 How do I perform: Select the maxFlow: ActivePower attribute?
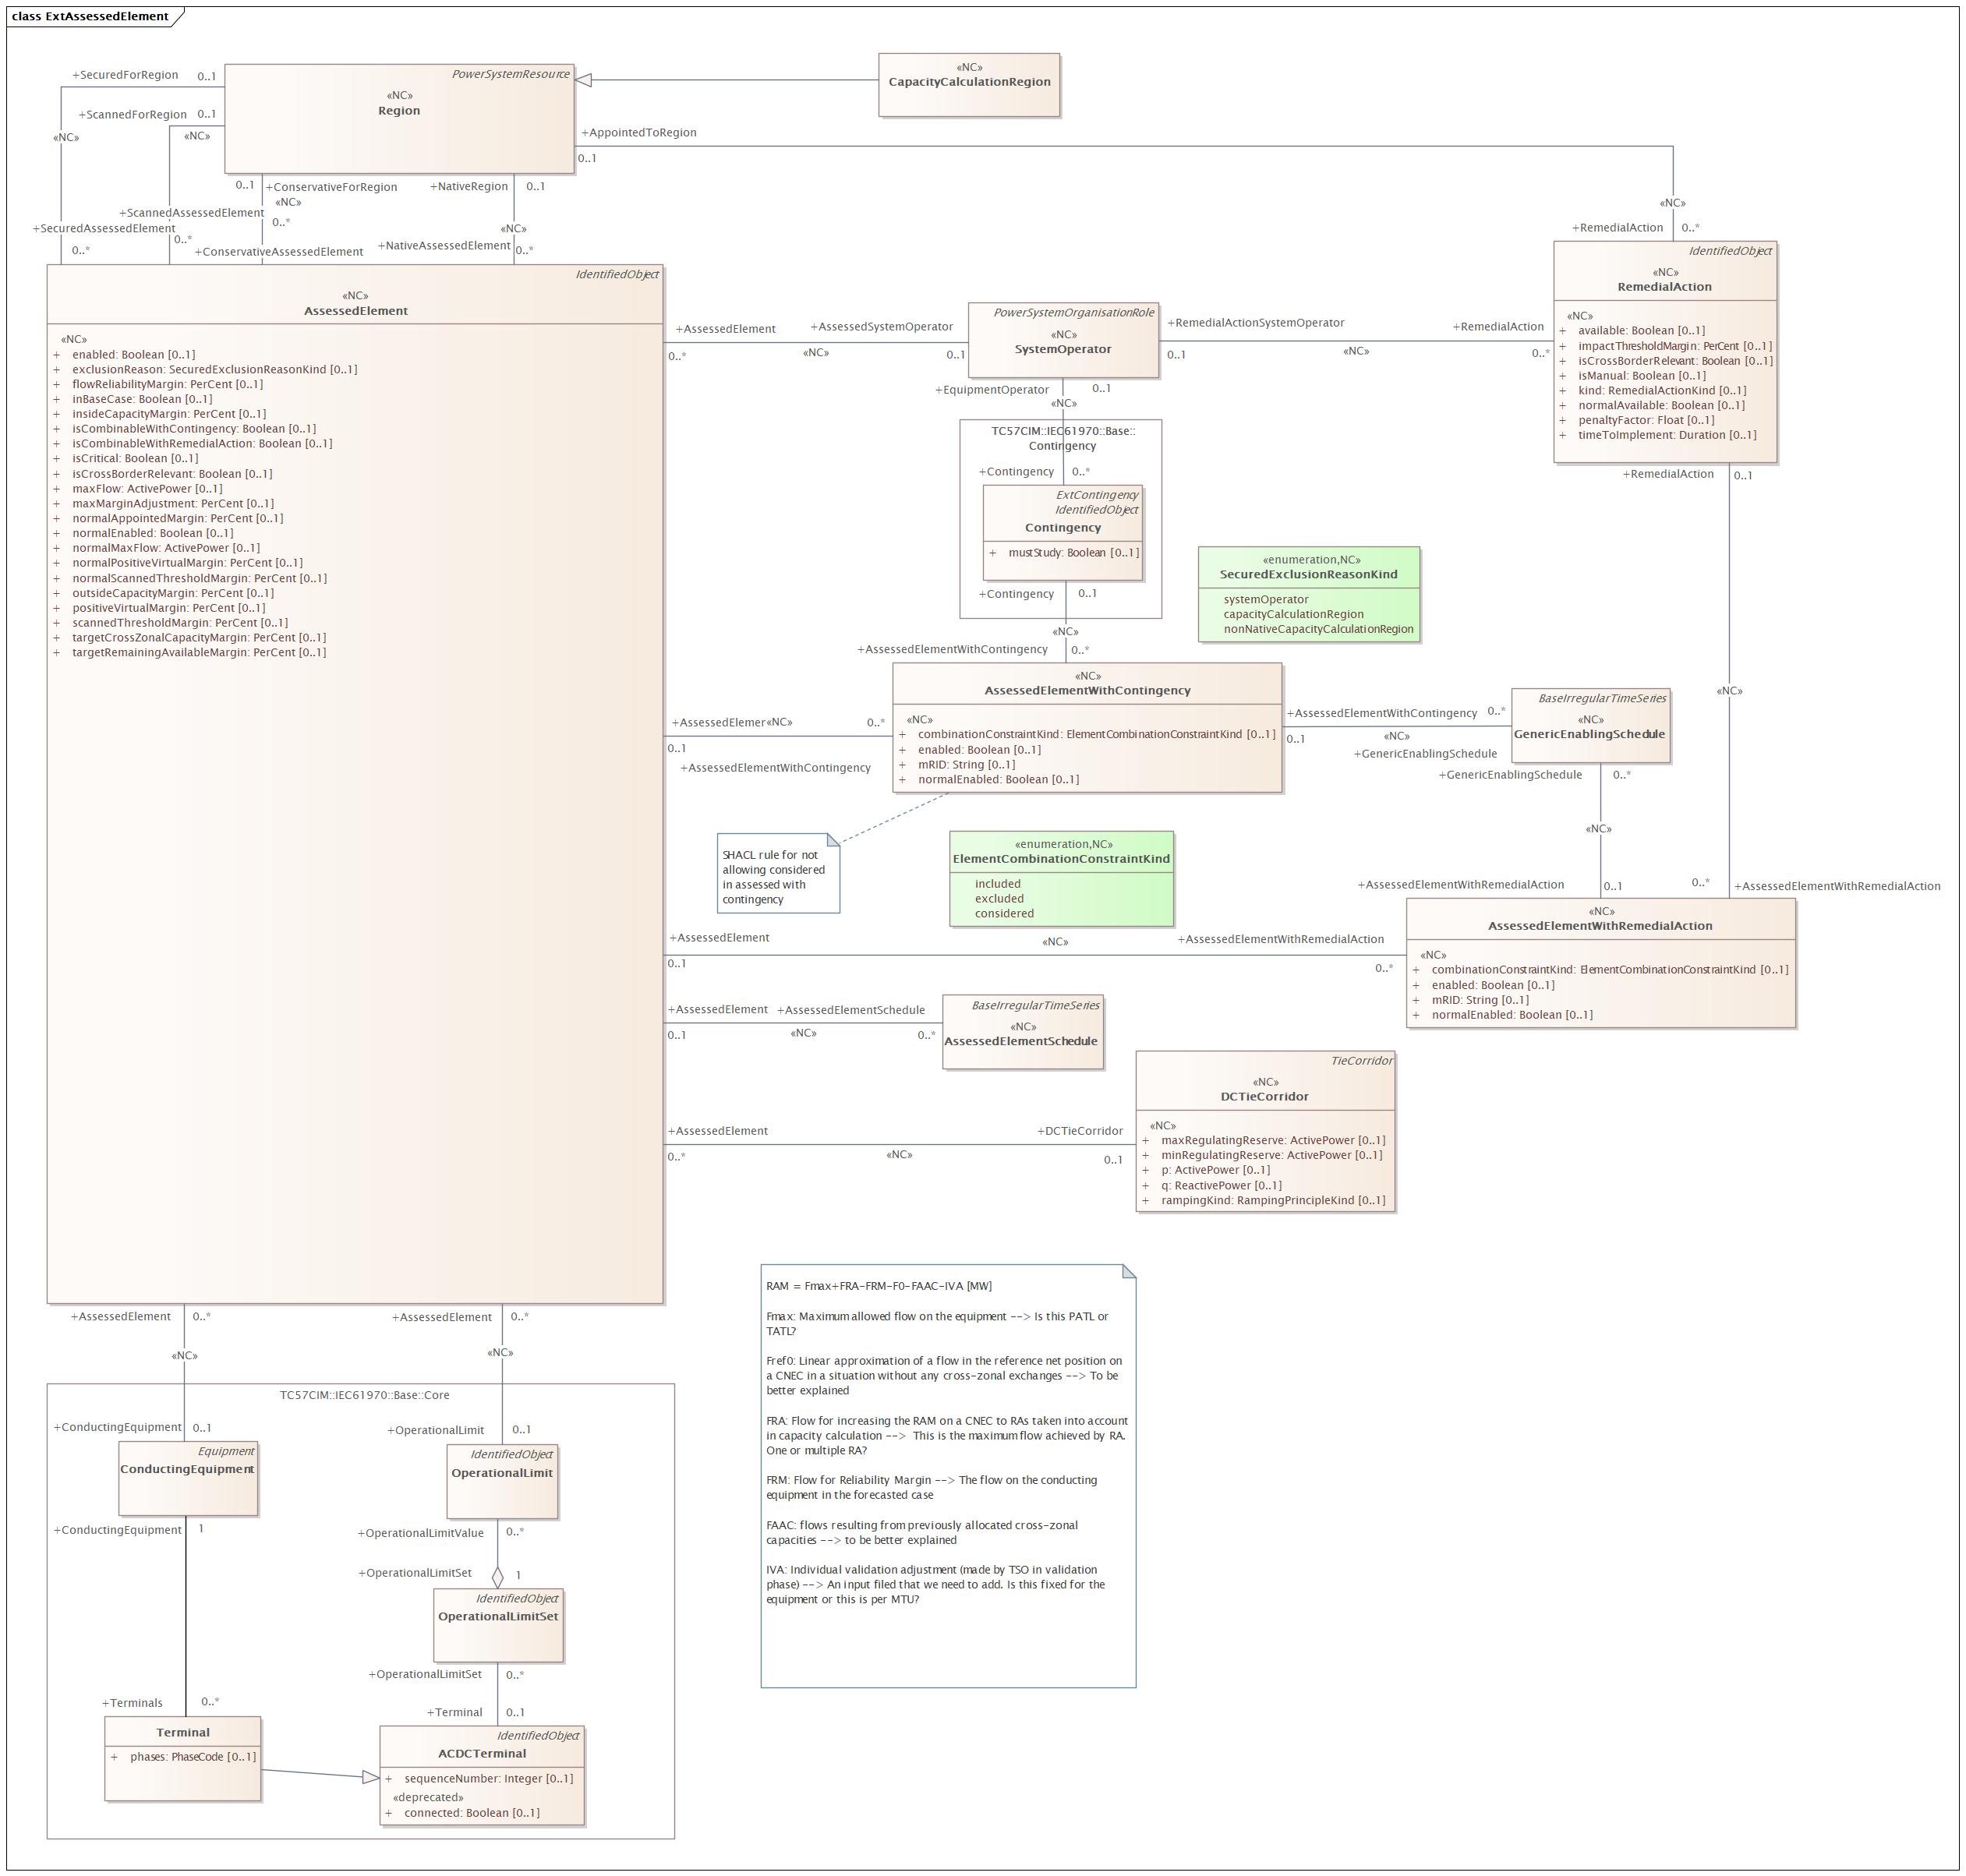tap(147, 489)
